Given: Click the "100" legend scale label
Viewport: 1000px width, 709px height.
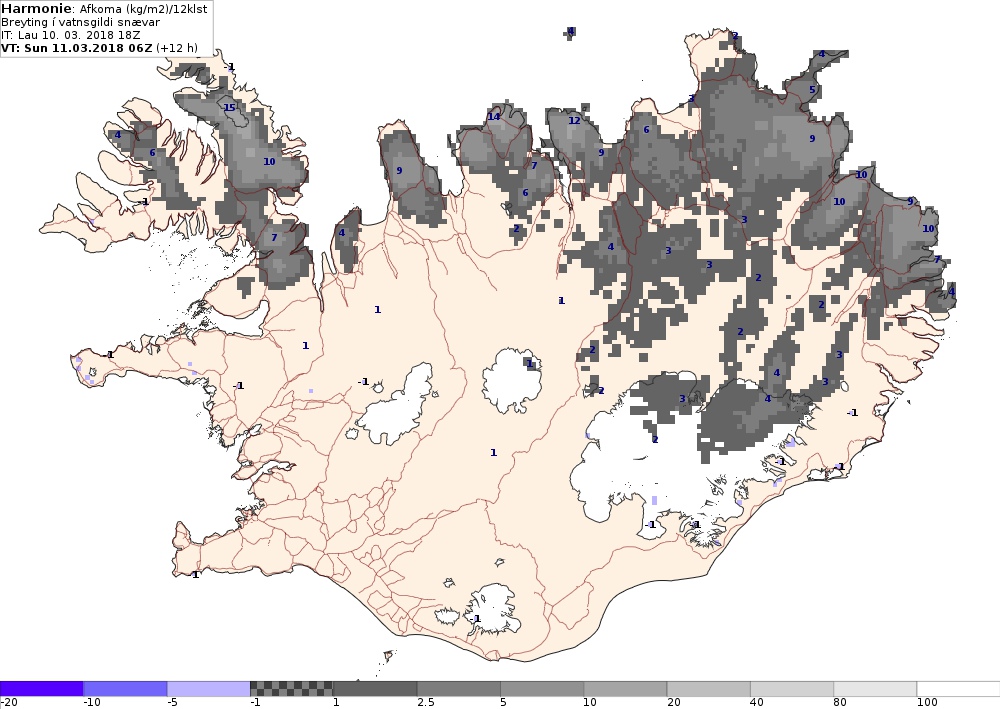Looking at the screenshot, I should click(927, 703).
